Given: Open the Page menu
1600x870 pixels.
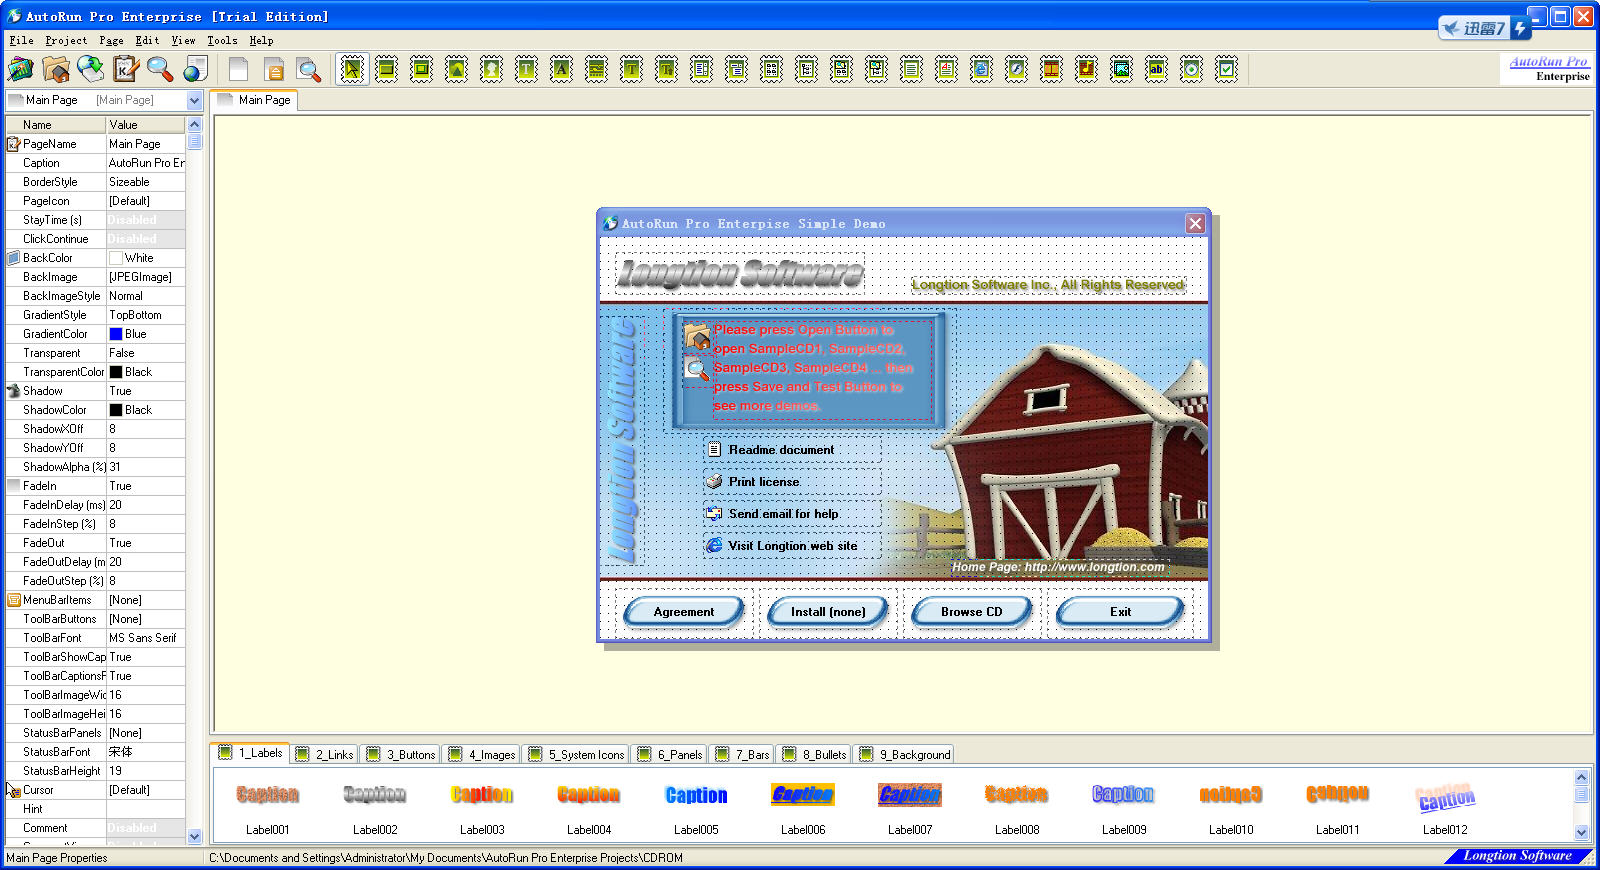Looking at the screenshot, I should [x=112, y=41].
